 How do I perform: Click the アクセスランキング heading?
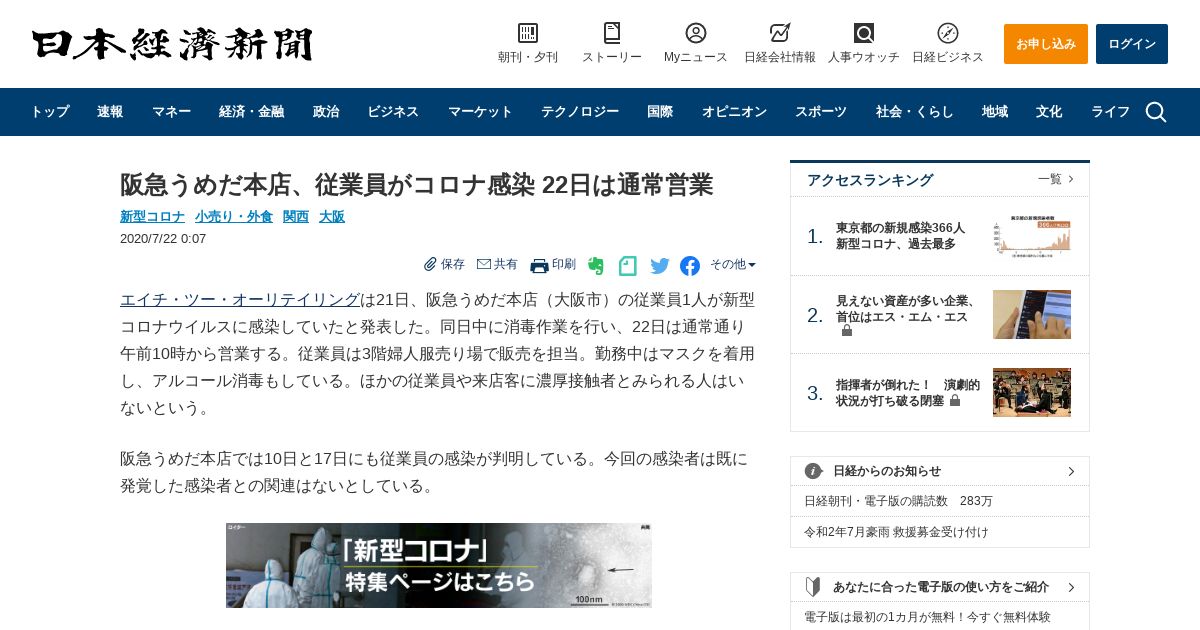(870, 180)
